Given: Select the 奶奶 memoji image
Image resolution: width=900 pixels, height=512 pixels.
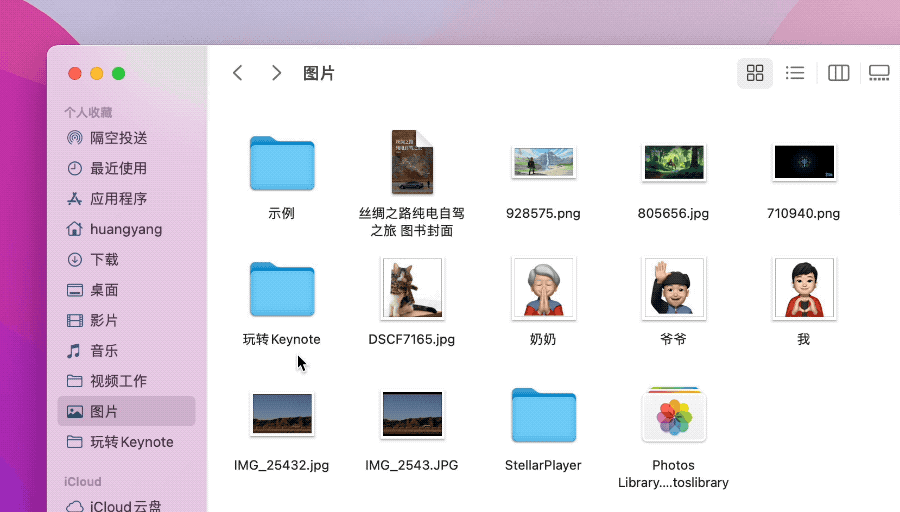Looking at the screenshot, I should pyautogui.click(x=543, y=288).
